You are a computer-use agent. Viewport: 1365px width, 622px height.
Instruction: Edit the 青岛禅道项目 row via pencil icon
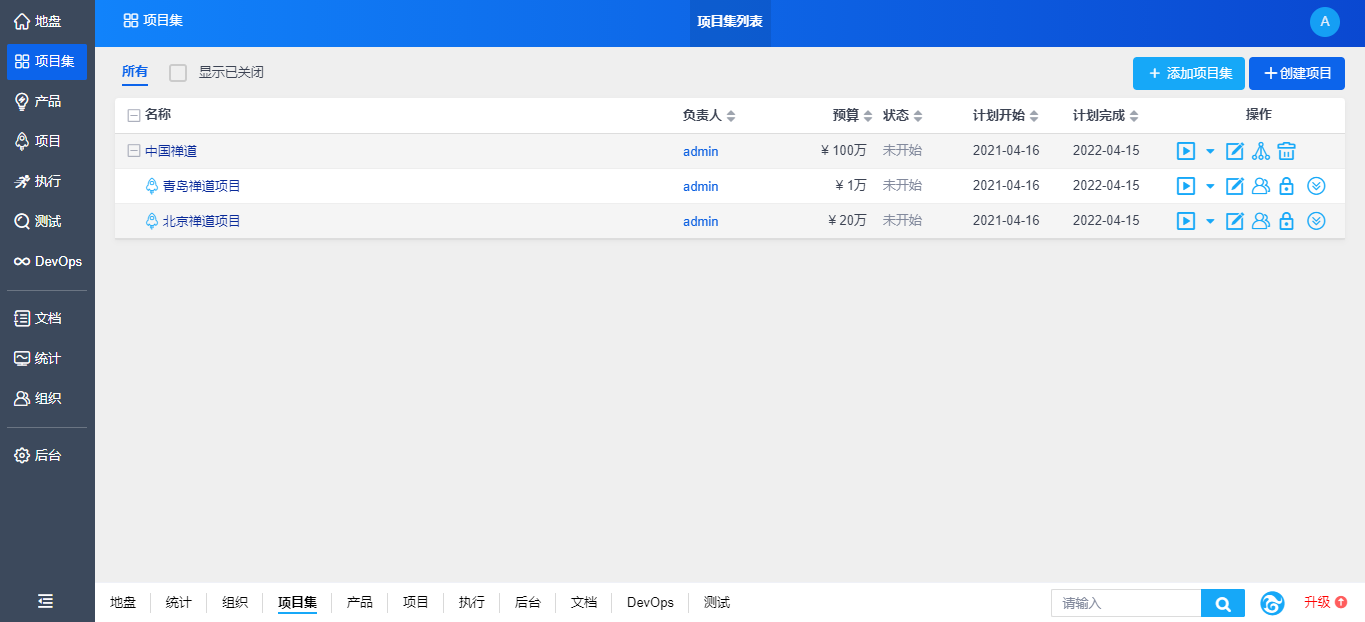coord(1235,186)
